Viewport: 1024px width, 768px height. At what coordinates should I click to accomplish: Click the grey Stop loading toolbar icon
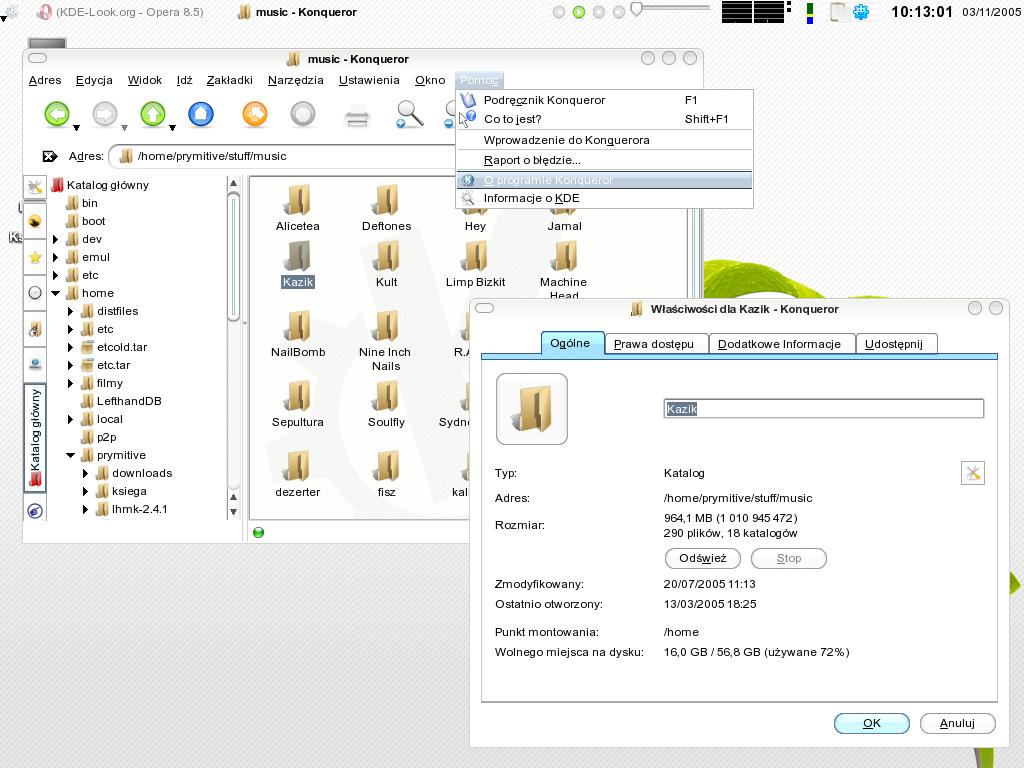[x=302, y=114]
